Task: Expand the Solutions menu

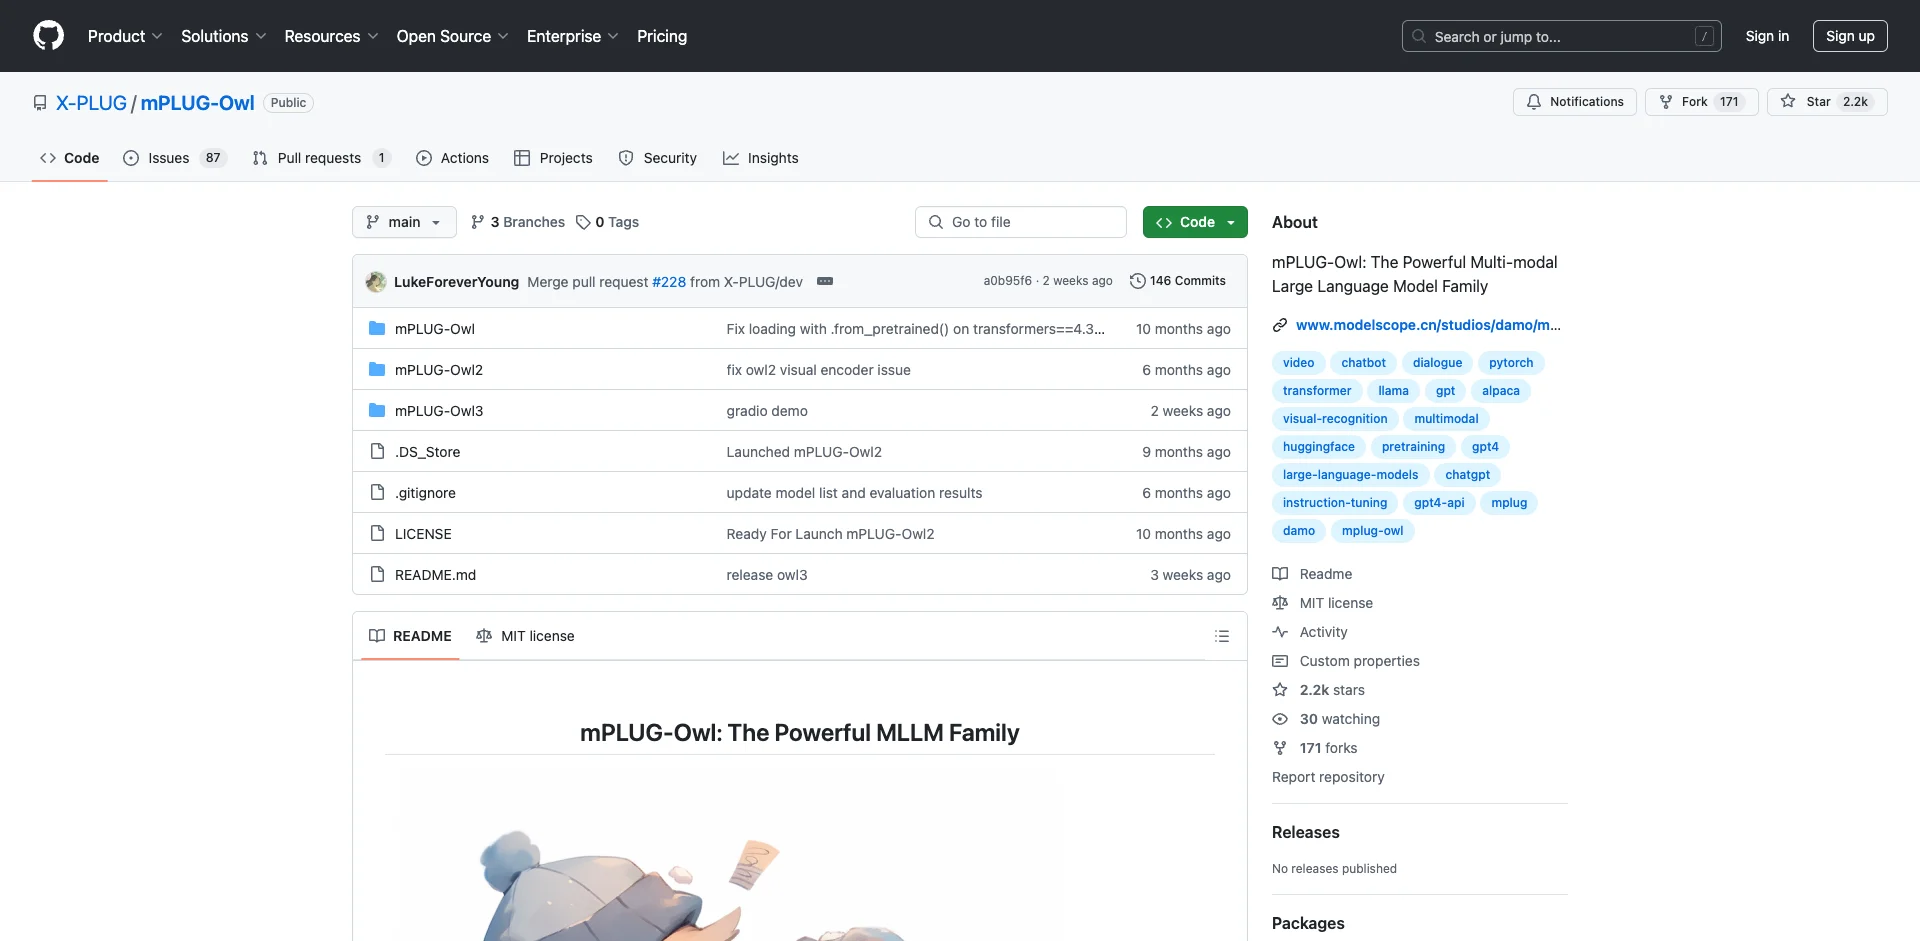Action: tap(224, 36)
